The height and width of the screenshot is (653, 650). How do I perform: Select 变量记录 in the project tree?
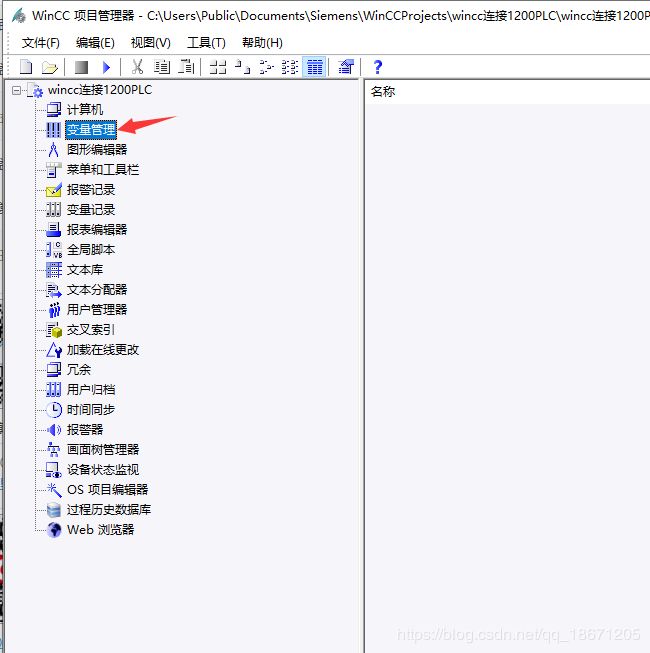click(91, 209)
